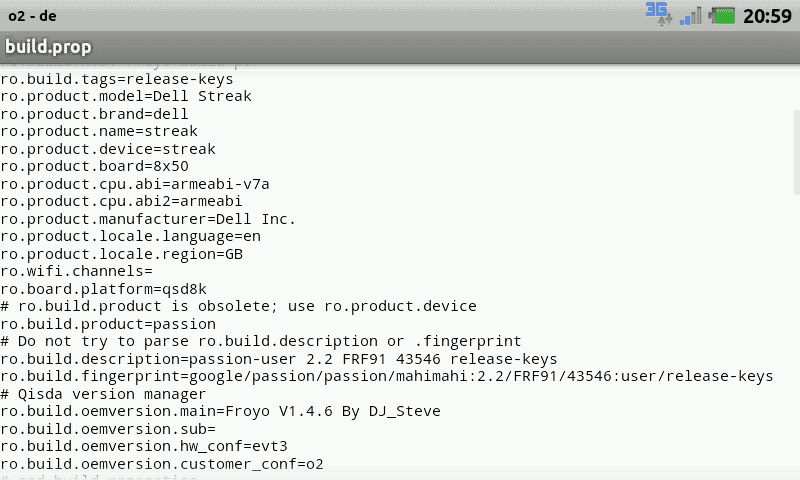Click the ro.product.board=8x50 line
This screenshot has width=800, height=480.
coord(94,166)
